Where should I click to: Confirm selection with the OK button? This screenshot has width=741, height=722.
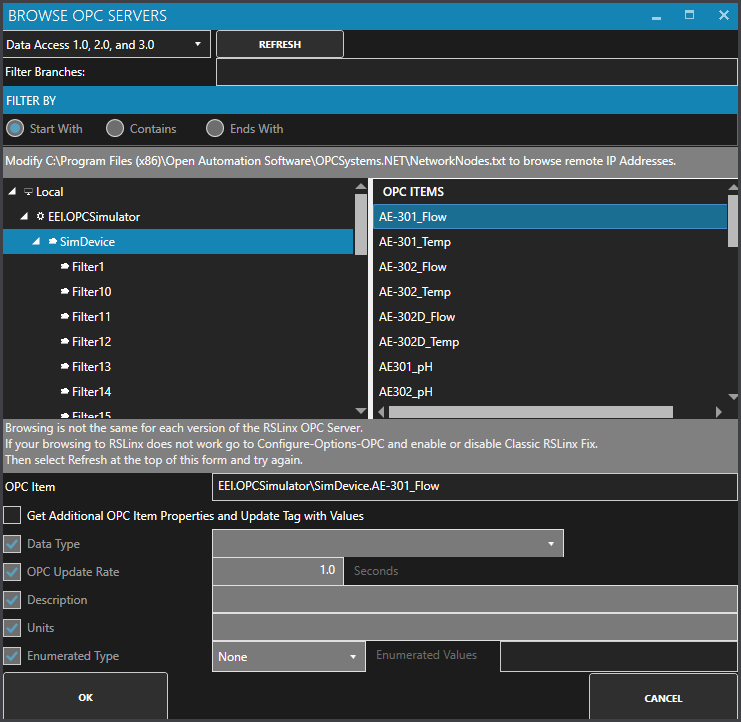pos(85,698)
